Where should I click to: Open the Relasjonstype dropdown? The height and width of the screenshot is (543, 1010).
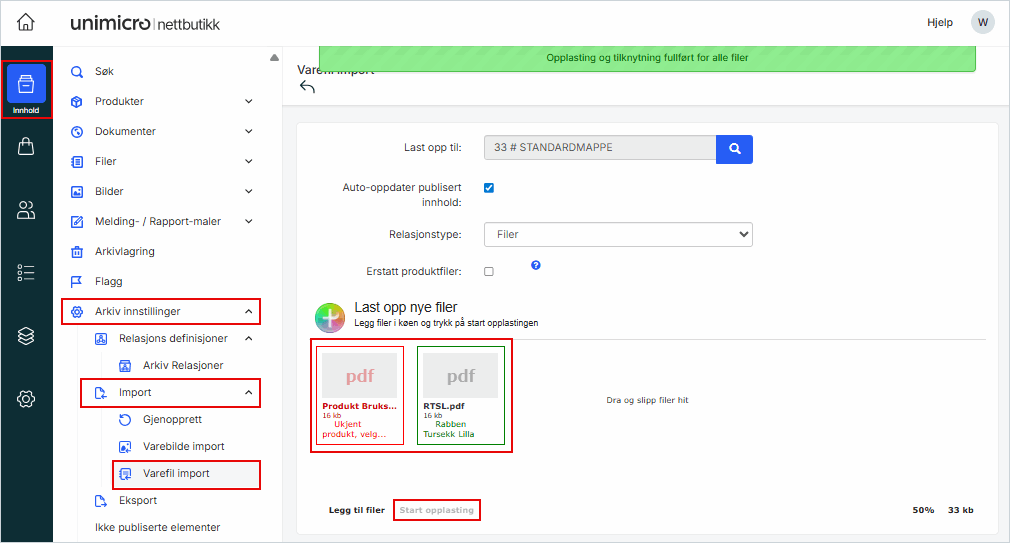point(617,234)
